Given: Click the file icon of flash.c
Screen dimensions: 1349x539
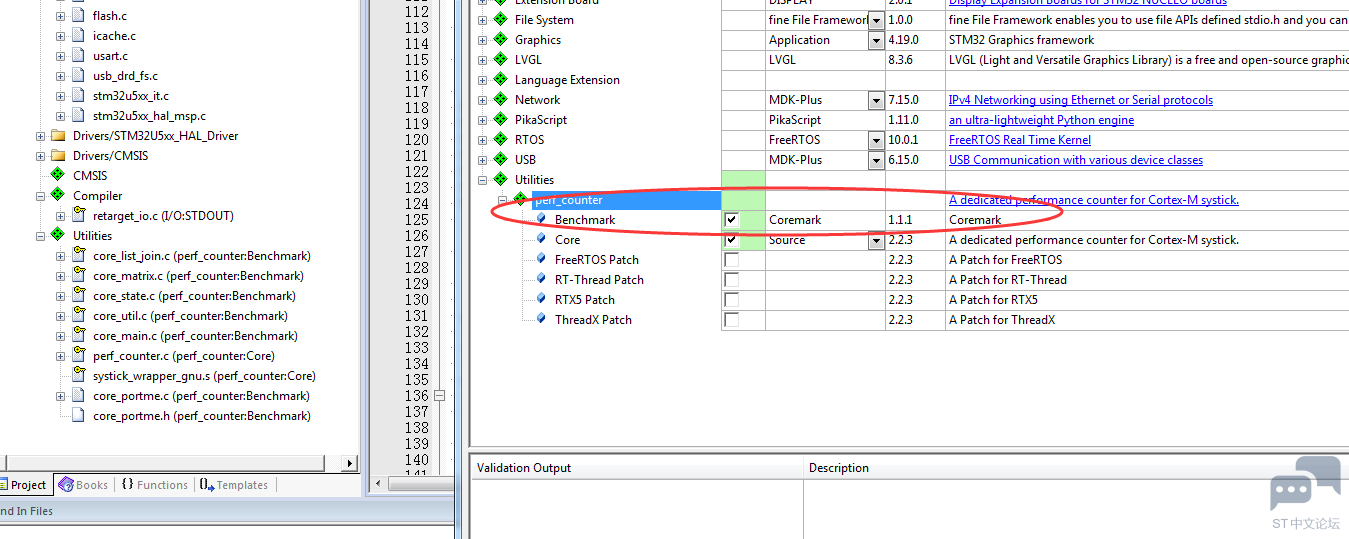Looking at the screenshot, I should [x=79, y=16].
